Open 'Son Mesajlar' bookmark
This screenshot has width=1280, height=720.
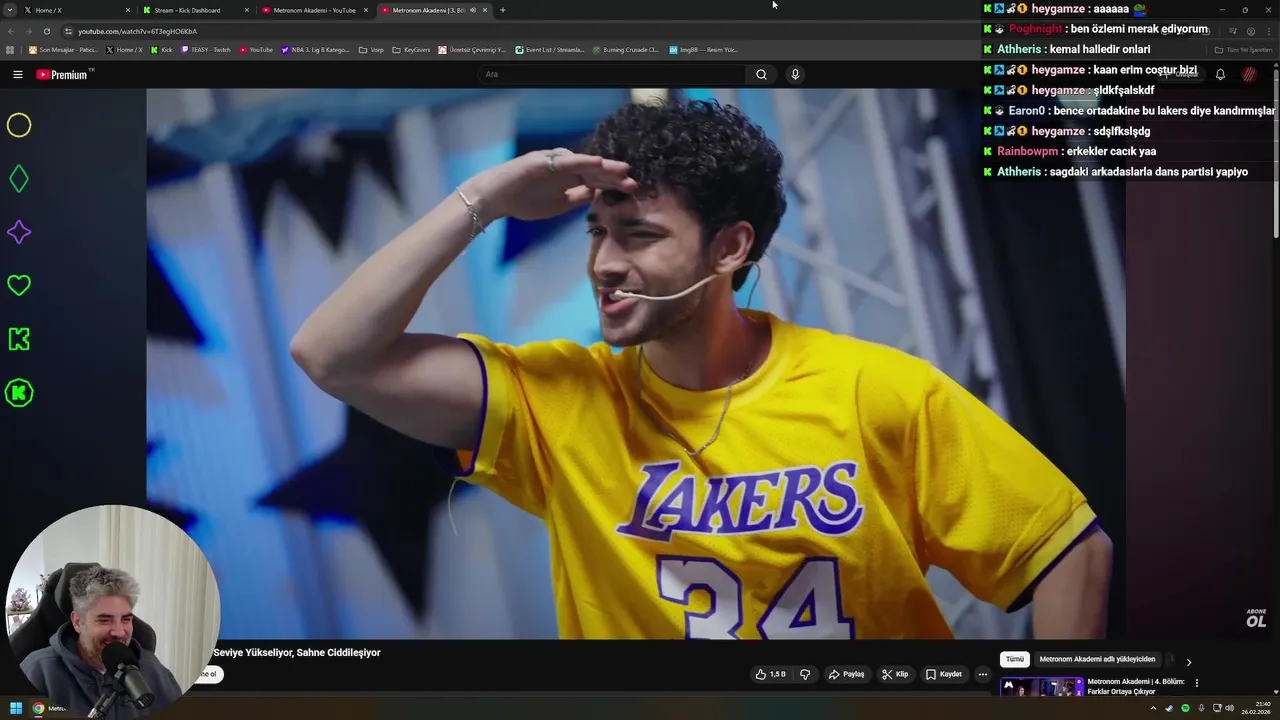(x=63, y=50)
